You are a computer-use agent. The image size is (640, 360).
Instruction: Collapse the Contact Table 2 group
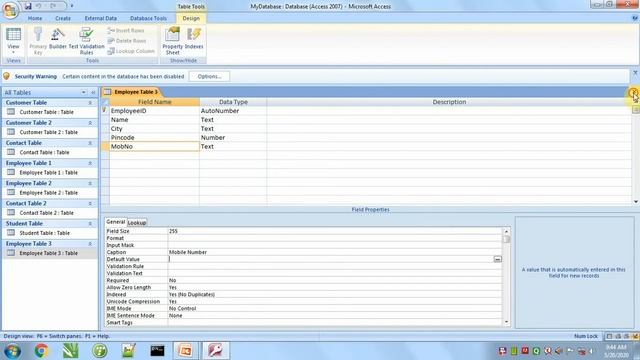pos(90,204)
